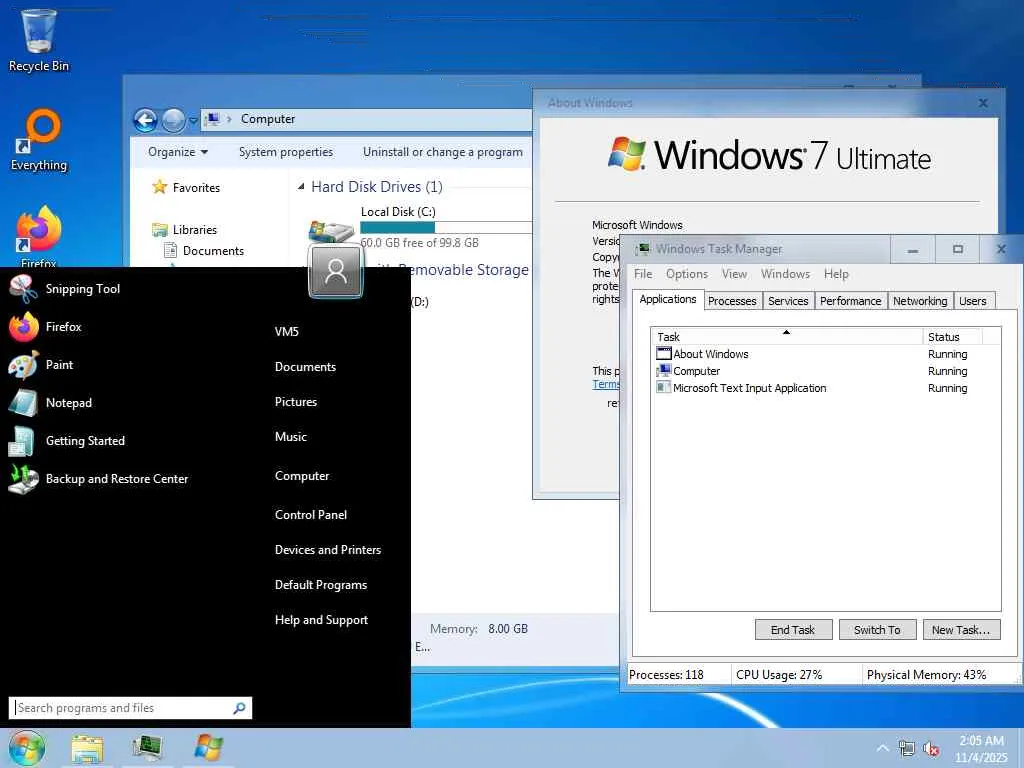
Task: Click the forward arrow in Computer window
Action: coord(173,120)
